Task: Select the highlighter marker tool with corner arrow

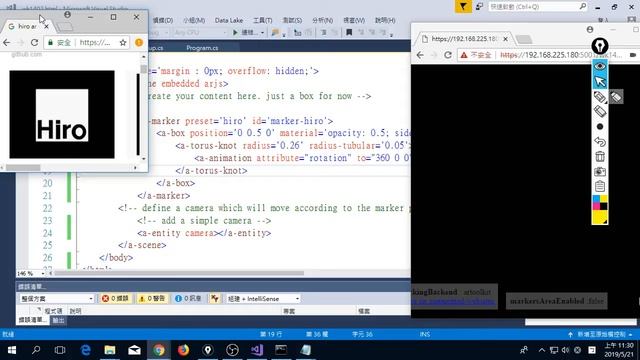Action: (x=600, y=97)
